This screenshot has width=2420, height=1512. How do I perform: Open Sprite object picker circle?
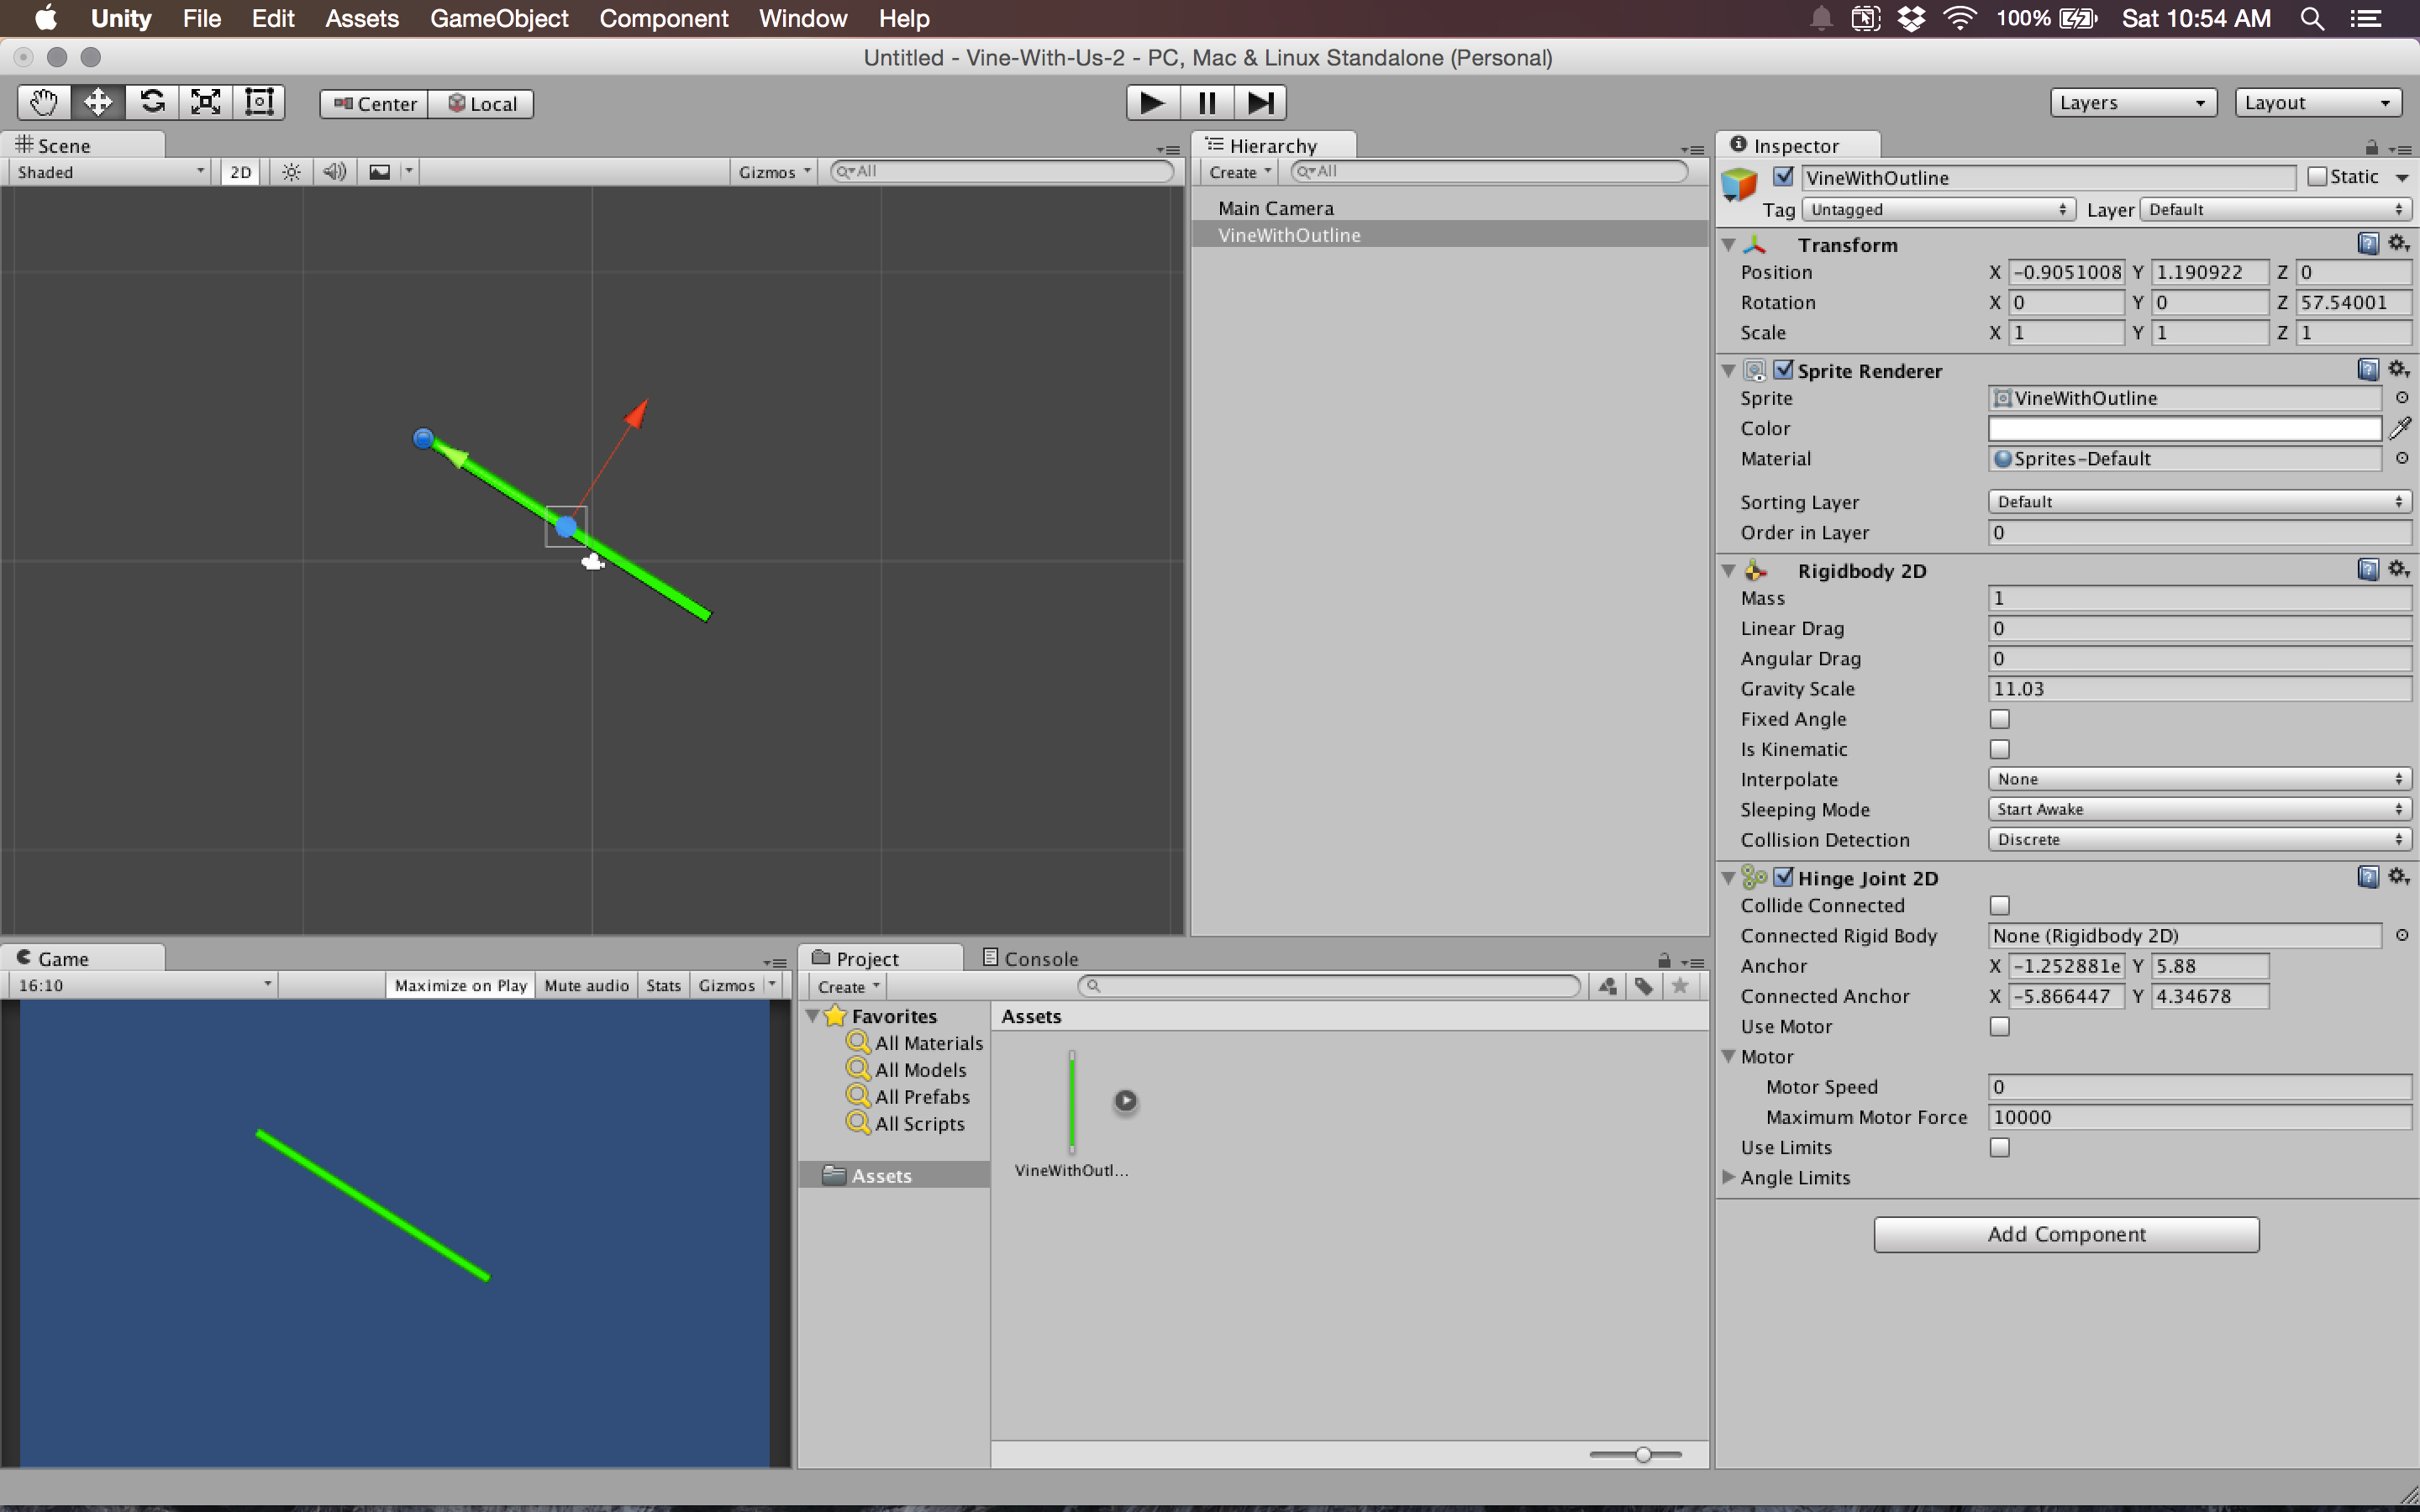tap(2402, 398)
